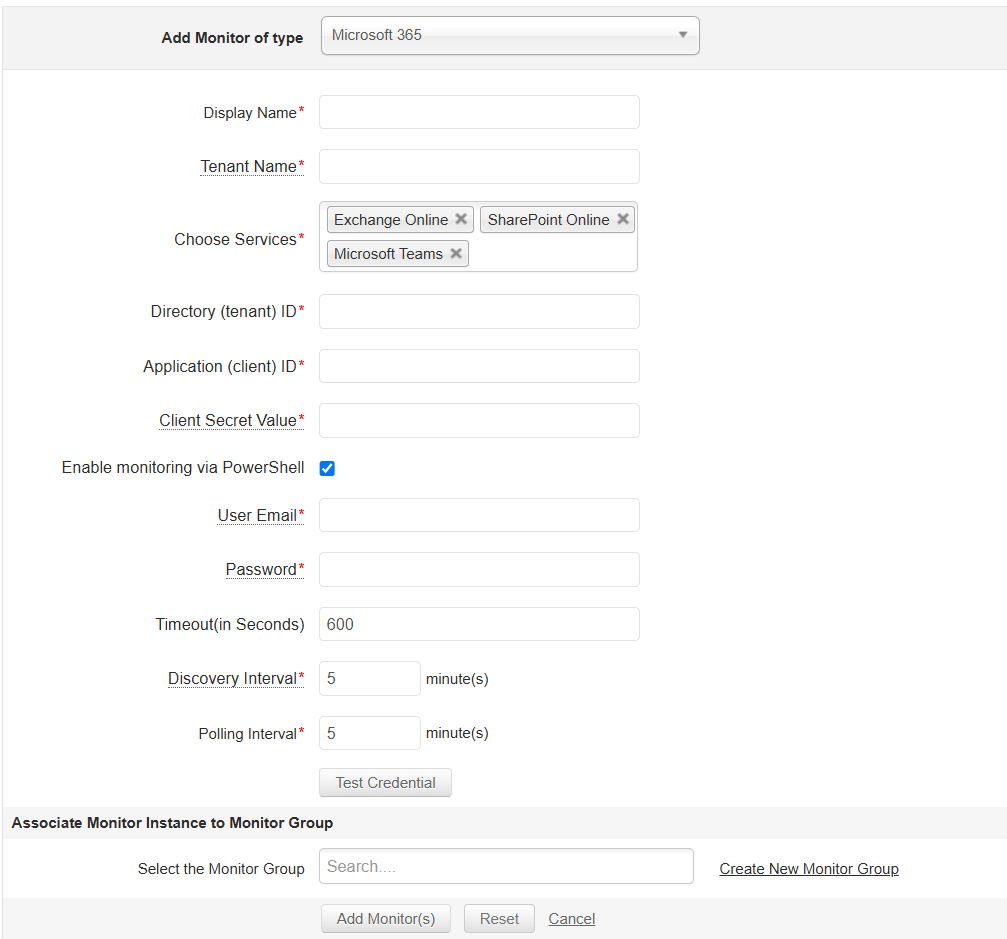Screen dimensions: 1007x939
Task: Remove the SharePoint Online service tag
Action: coord(623,219)
